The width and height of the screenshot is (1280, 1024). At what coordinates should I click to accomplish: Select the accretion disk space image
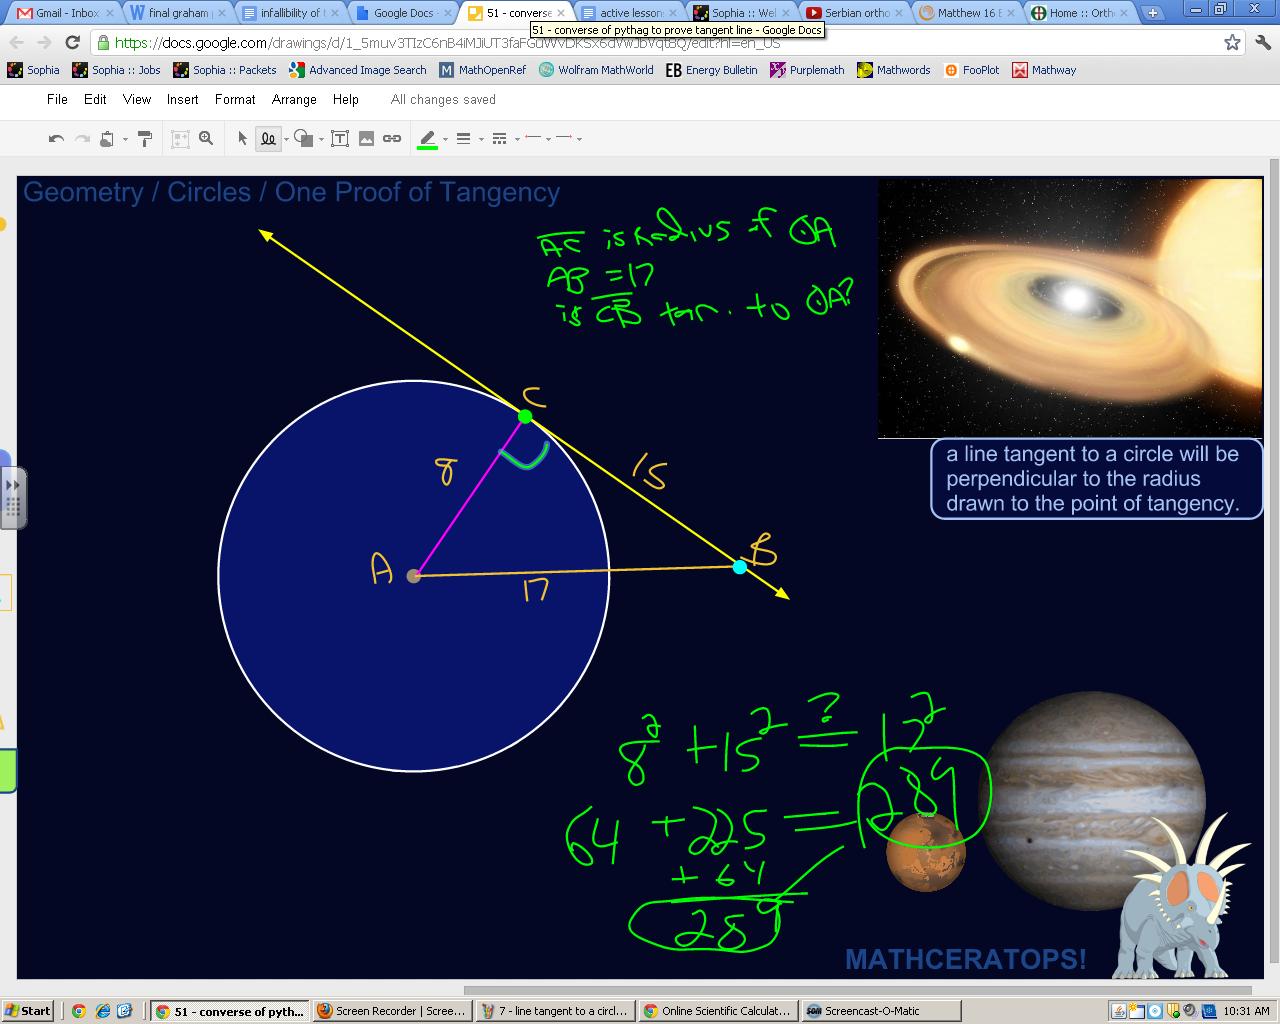[1070, 308]
